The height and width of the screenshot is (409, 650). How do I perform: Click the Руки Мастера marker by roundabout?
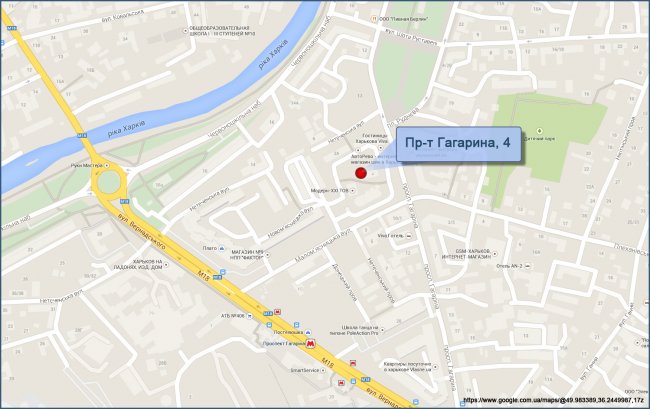click(x=107, y=165)
